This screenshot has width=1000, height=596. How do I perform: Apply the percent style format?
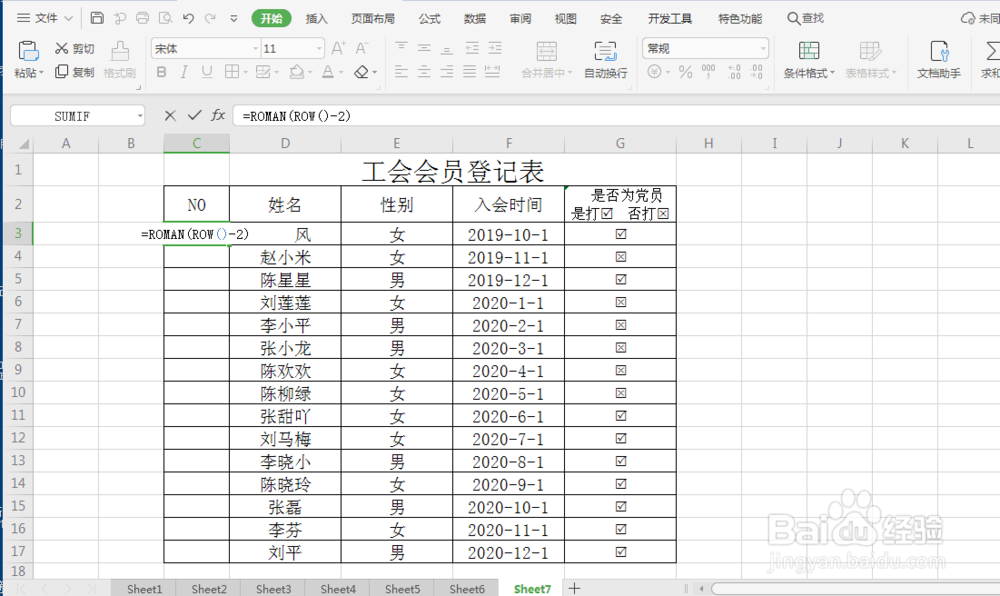(686, 71)
